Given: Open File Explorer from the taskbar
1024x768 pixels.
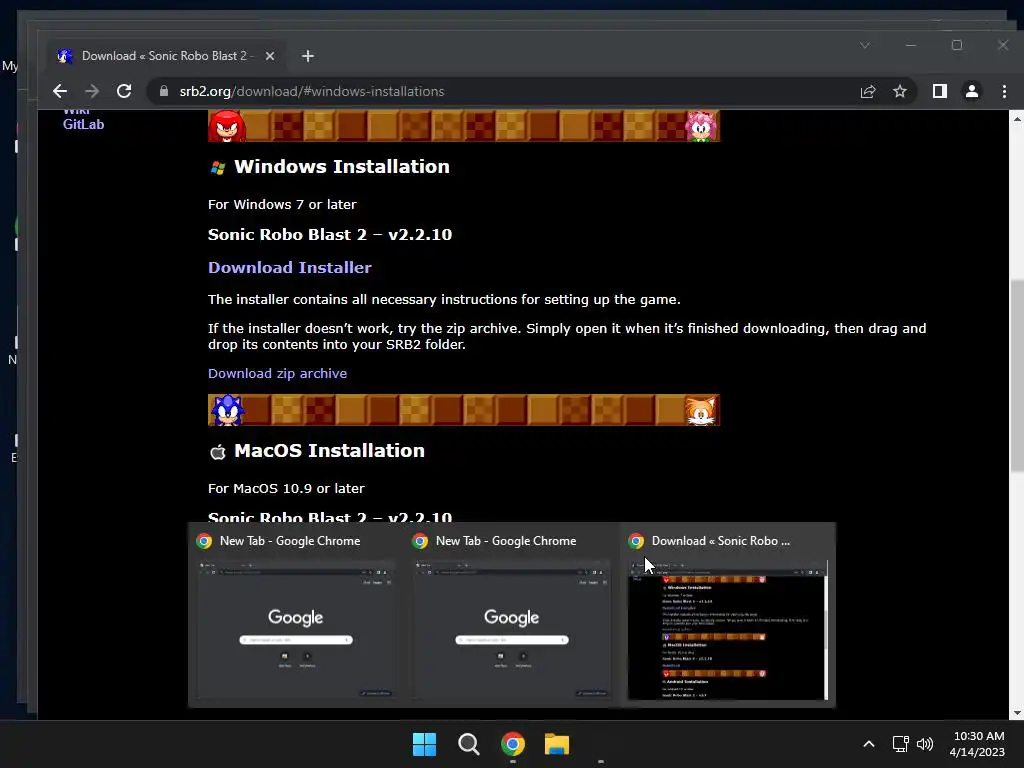Looking at the screenshot, I should (x=557, y=744).
